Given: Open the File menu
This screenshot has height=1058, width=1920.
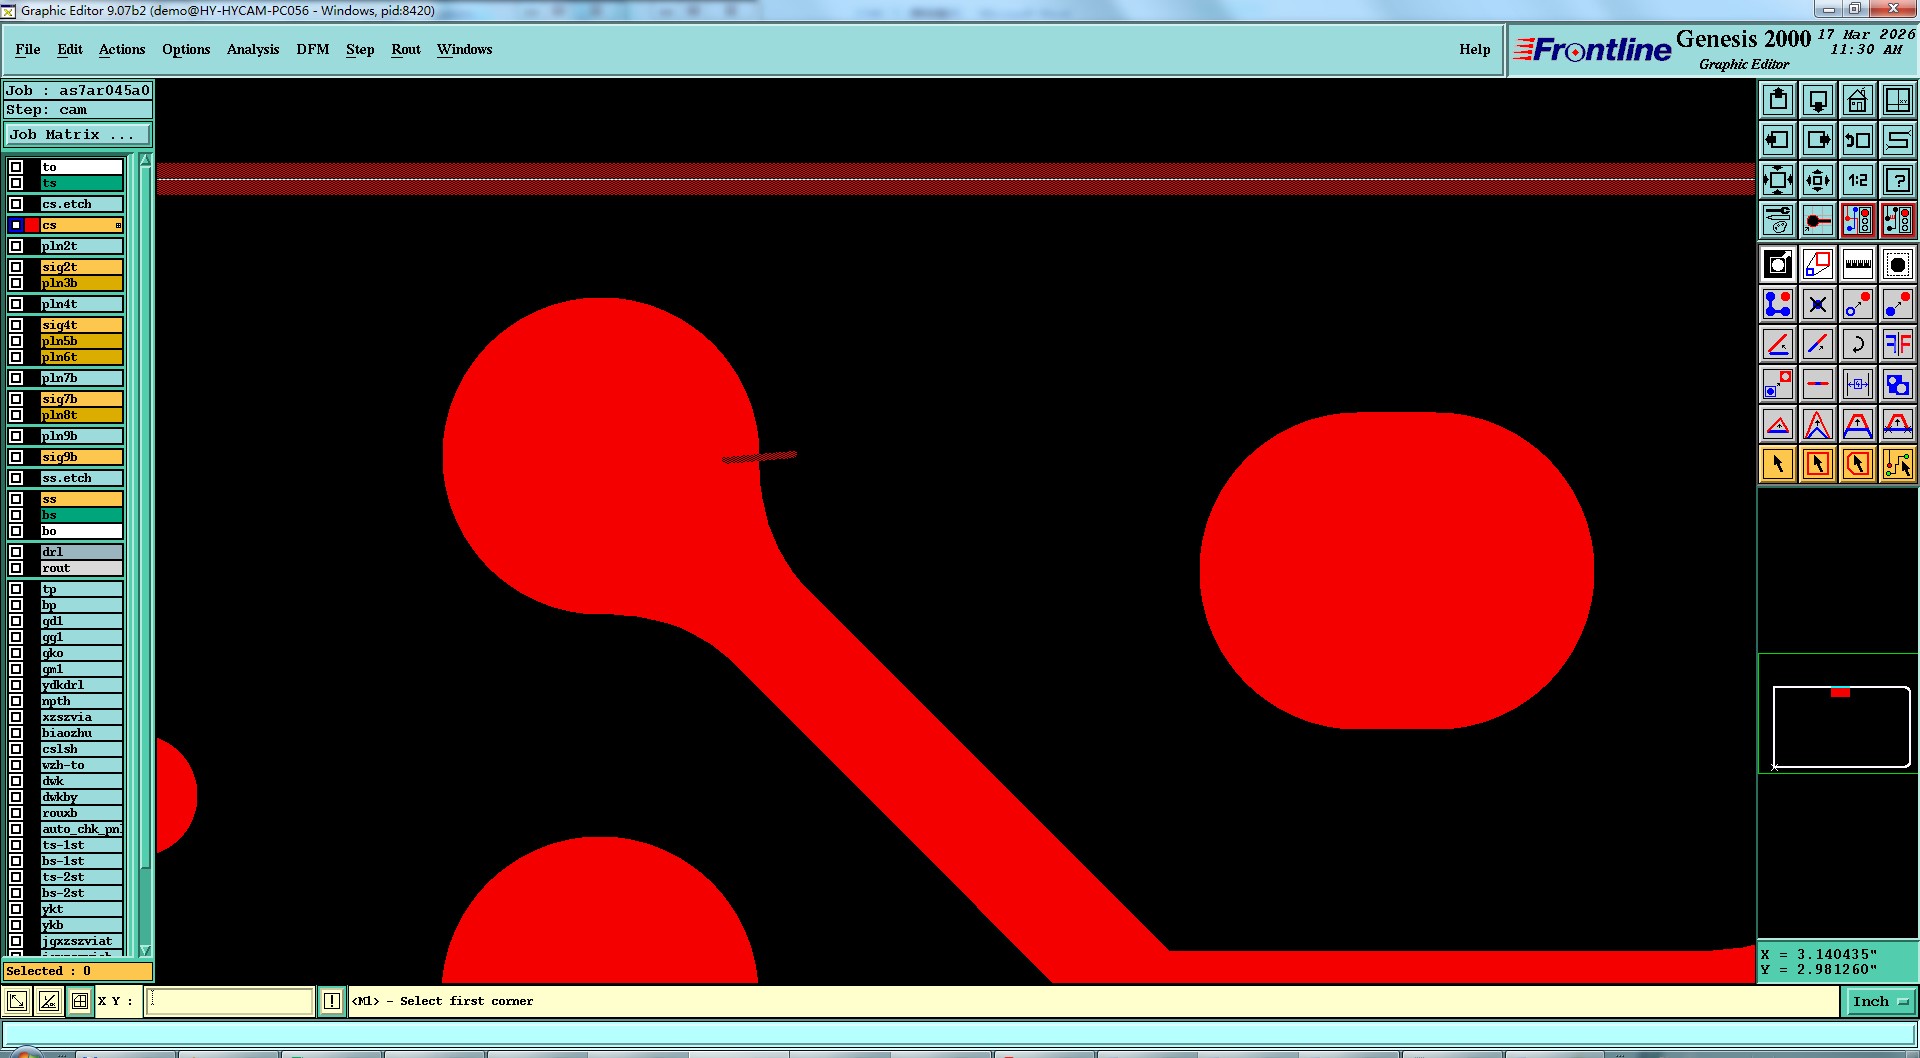Looking at the screenshot, I should coord(28,49).
